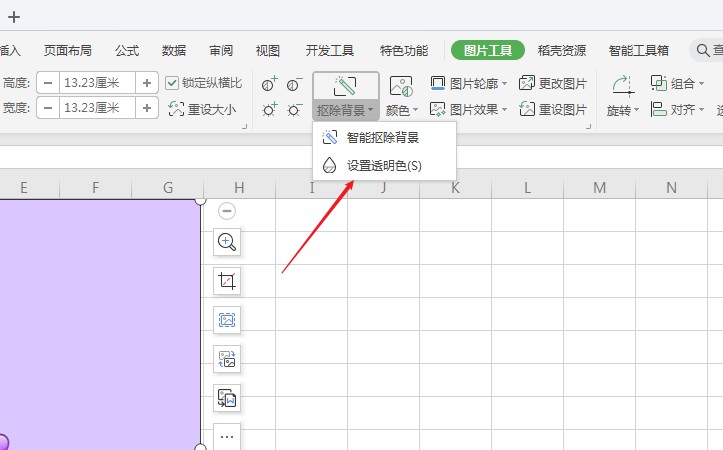Click the 更改图片 button

[553, 84]
